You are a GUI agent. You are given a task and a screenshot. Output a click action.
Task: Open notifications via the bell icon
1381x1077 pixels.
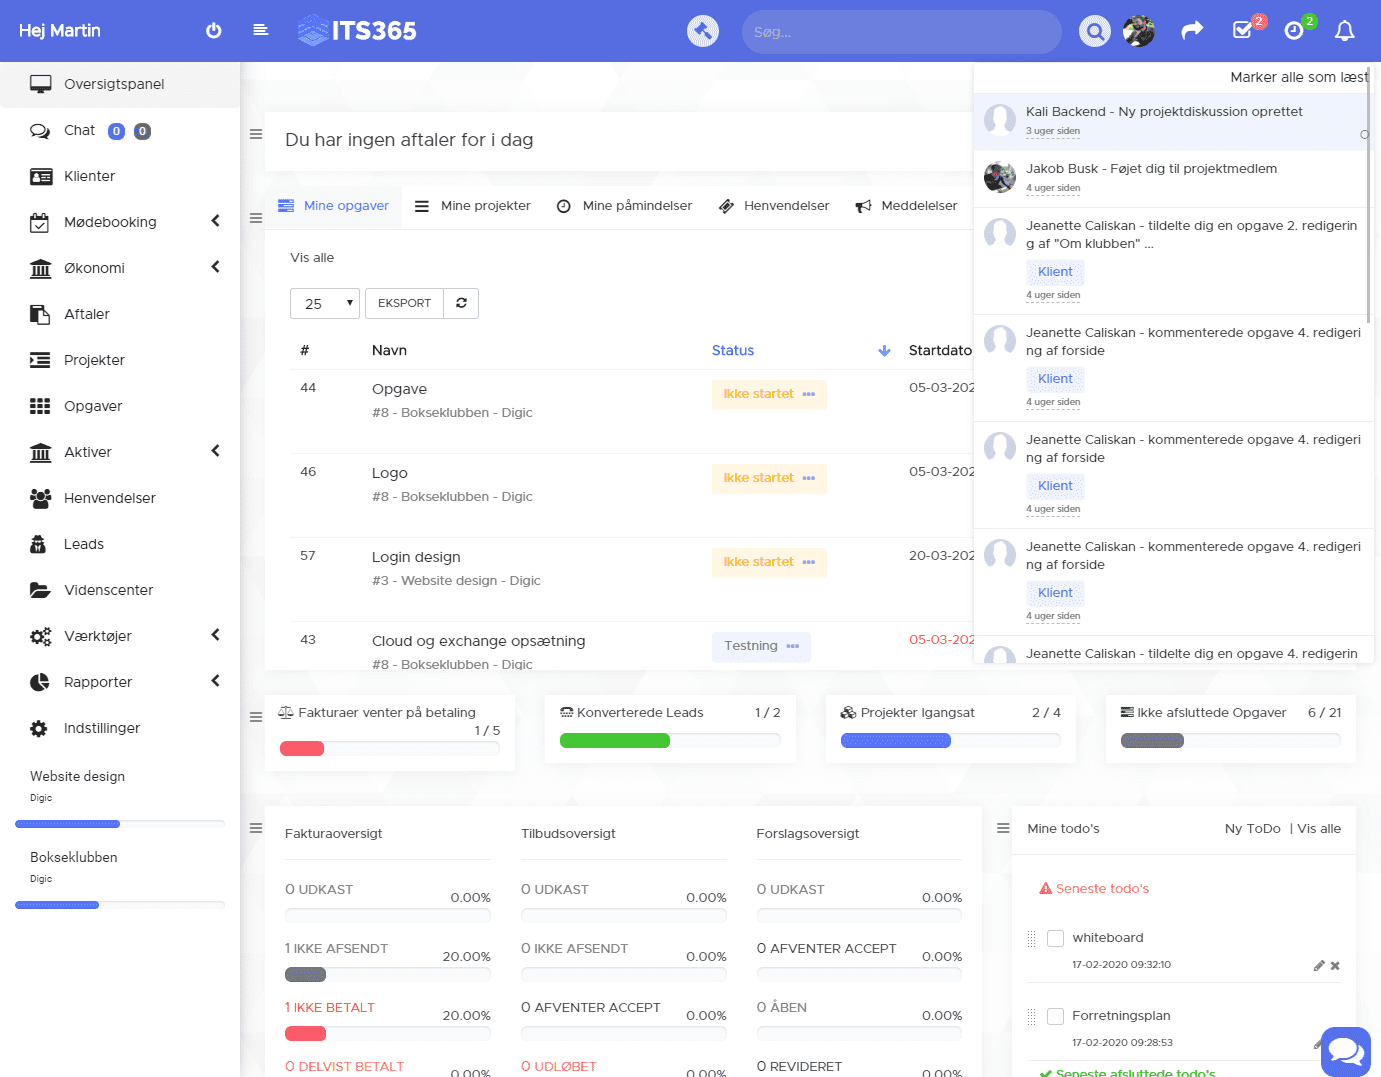[1345, 31]
